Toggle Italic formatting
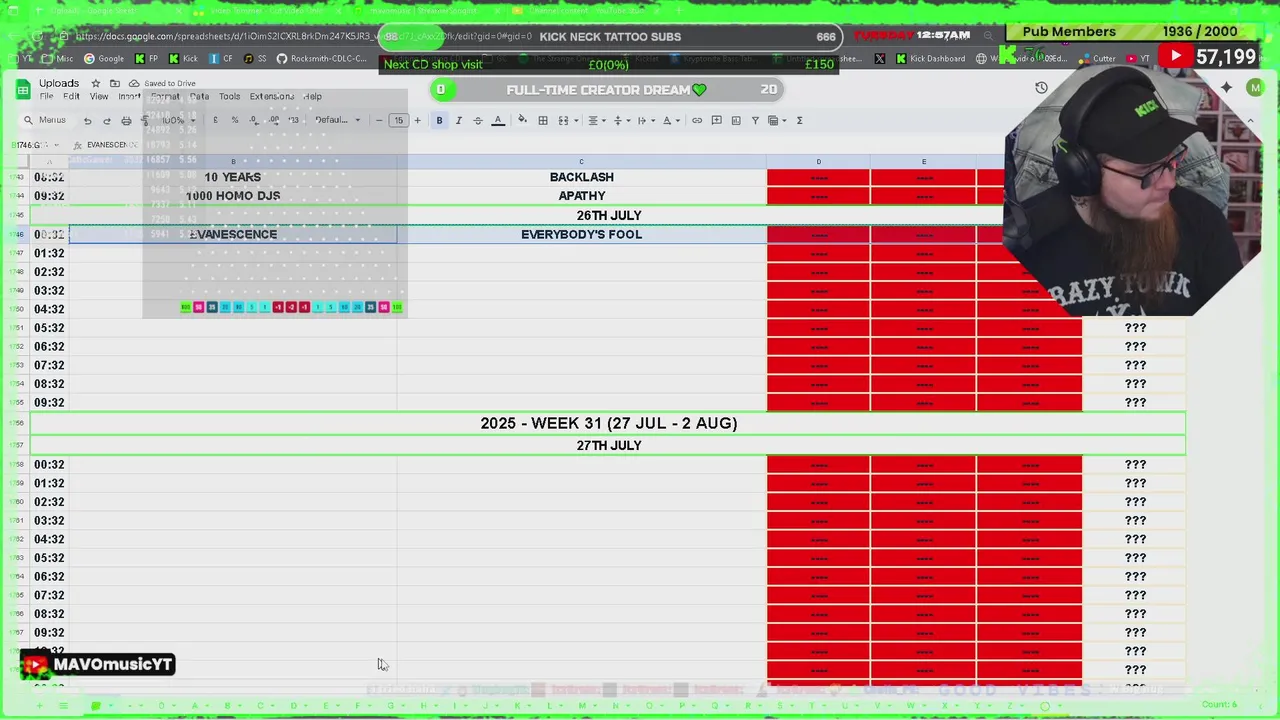Screen dimensions: 1280x720 click(459, 120)
